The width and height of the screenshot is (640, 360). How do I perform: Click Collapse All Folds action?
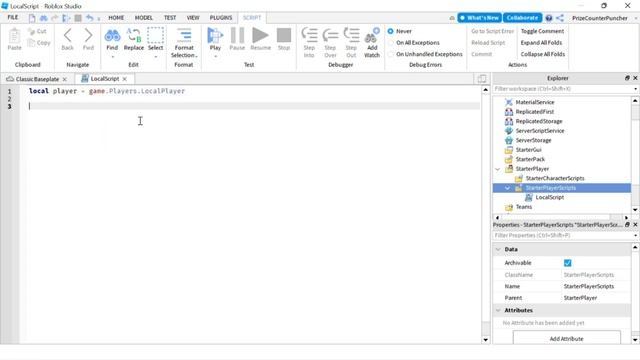[x=543, y=54]
